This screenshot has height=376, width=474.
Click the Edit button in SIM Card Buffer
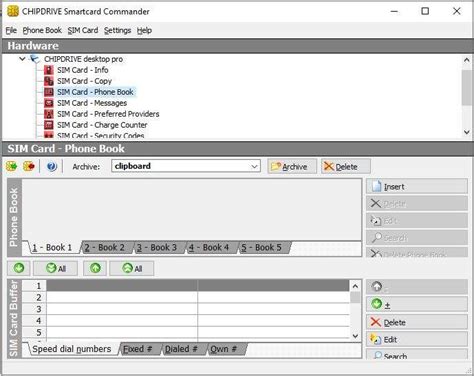click(x=417, y=339)
